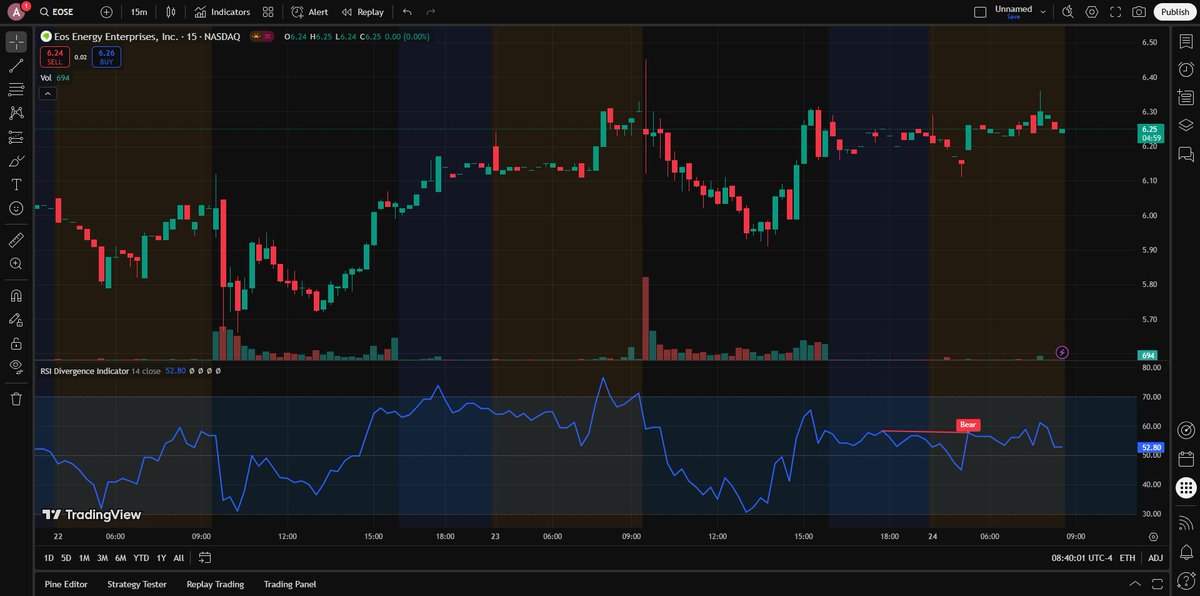Viewport: 1200px width, 596px height.
Task: Add a symbol to compare with plus icon
Action: (107, 12)
